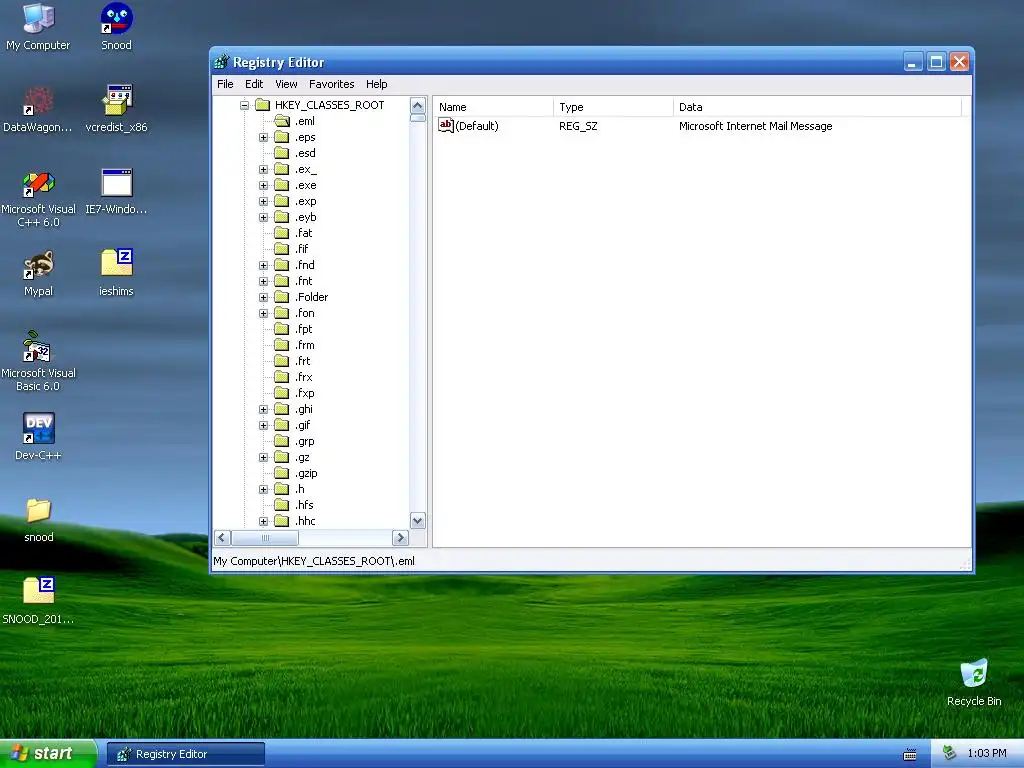Expand the .Folder registry key
Image resolution: width=1024 pixels, height=768 pixels.
click(263, 297)
